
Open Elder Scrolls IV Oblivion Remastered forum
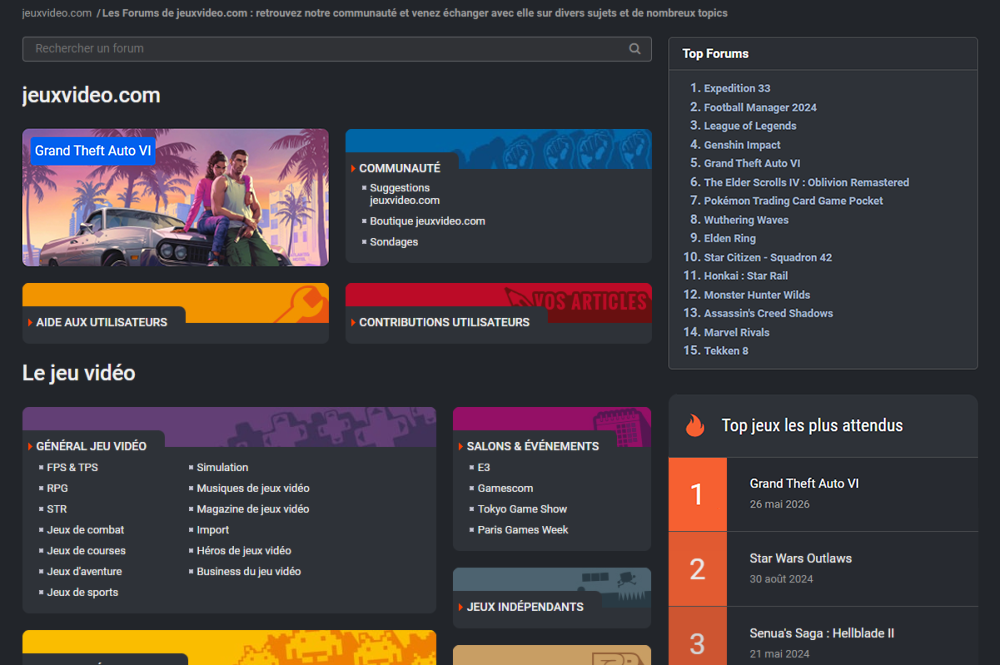[806, 182]
